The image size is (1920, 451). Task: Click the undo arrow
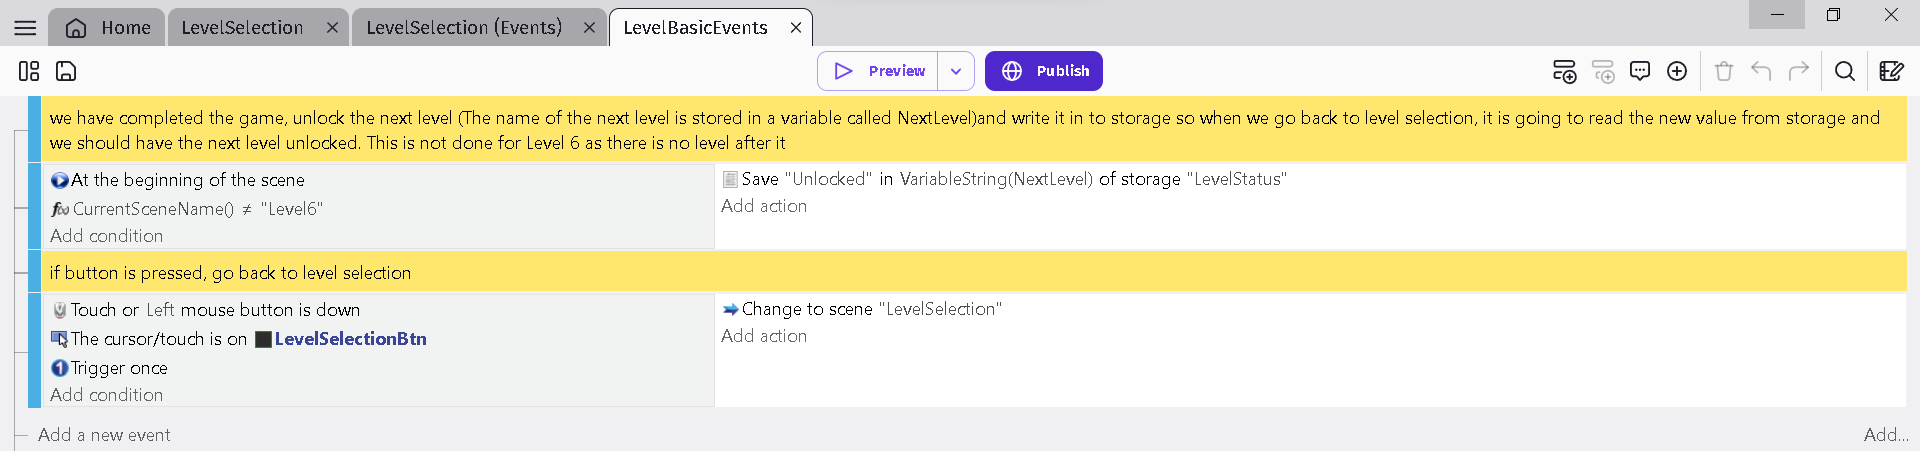tap(1761, 71)
